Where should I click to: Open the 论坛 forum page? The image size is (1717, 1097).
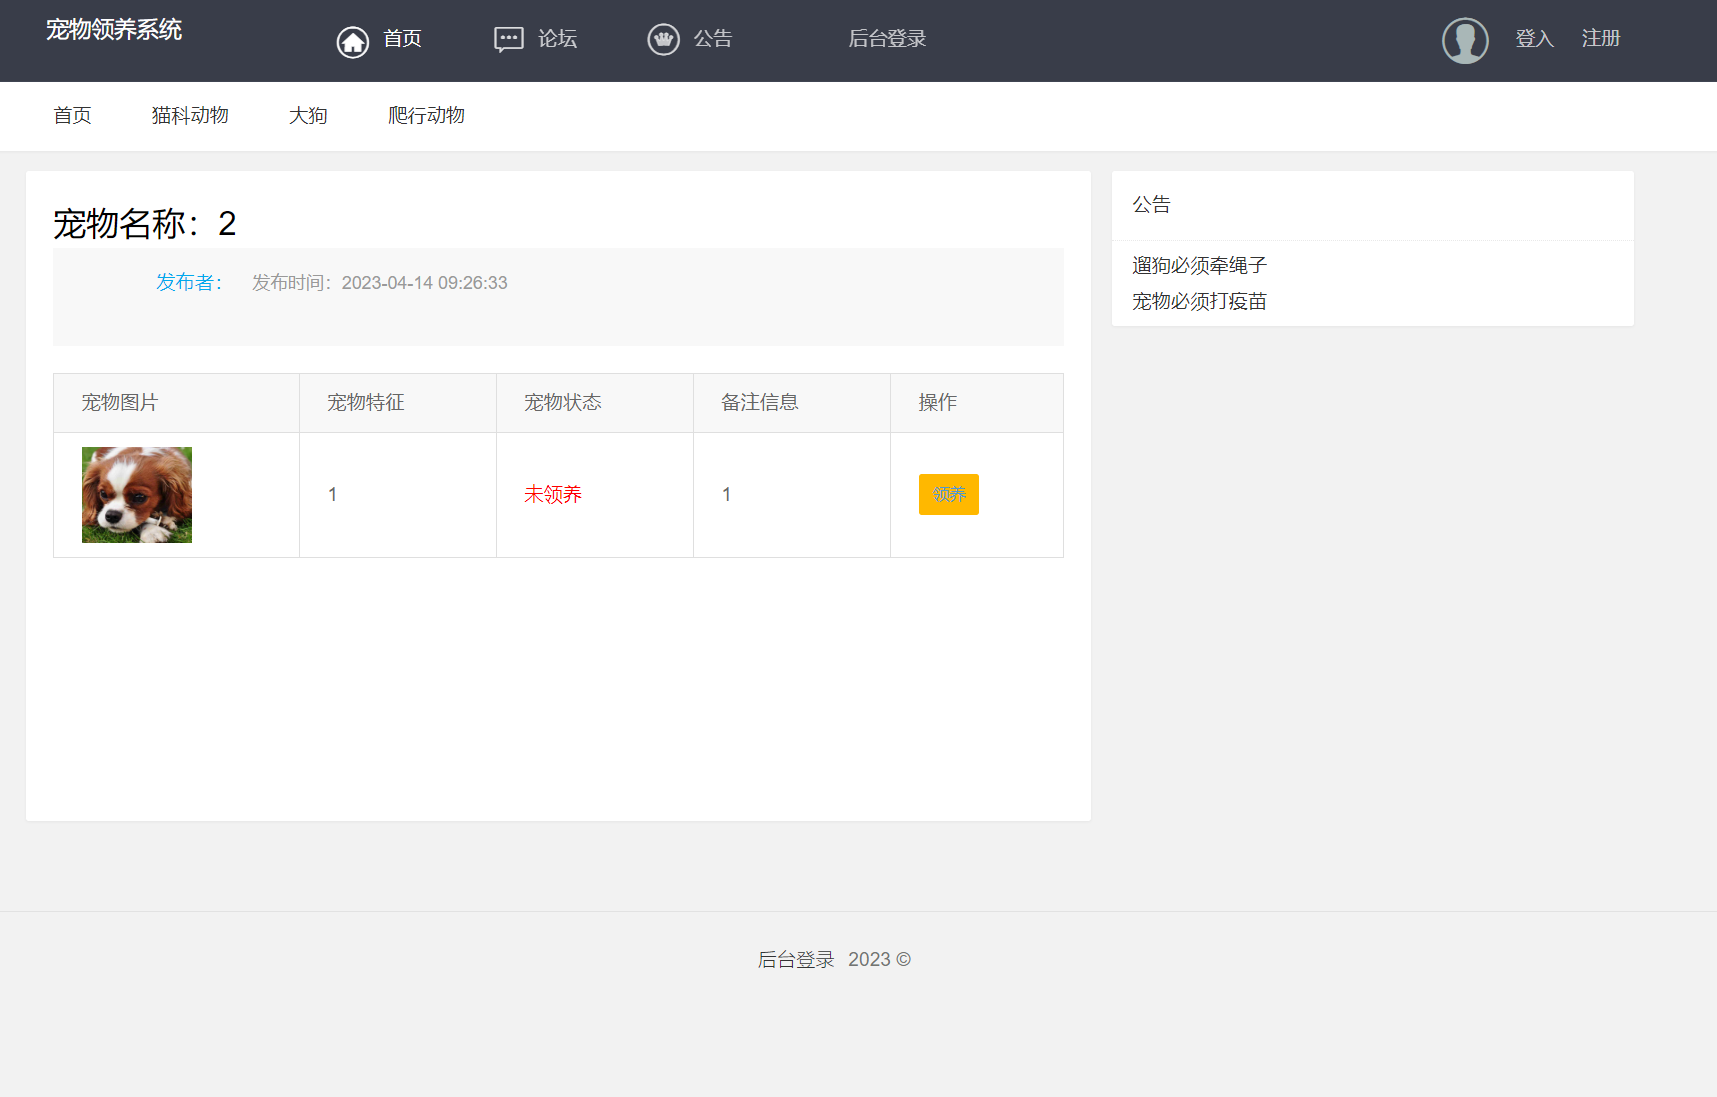(557, 39)
